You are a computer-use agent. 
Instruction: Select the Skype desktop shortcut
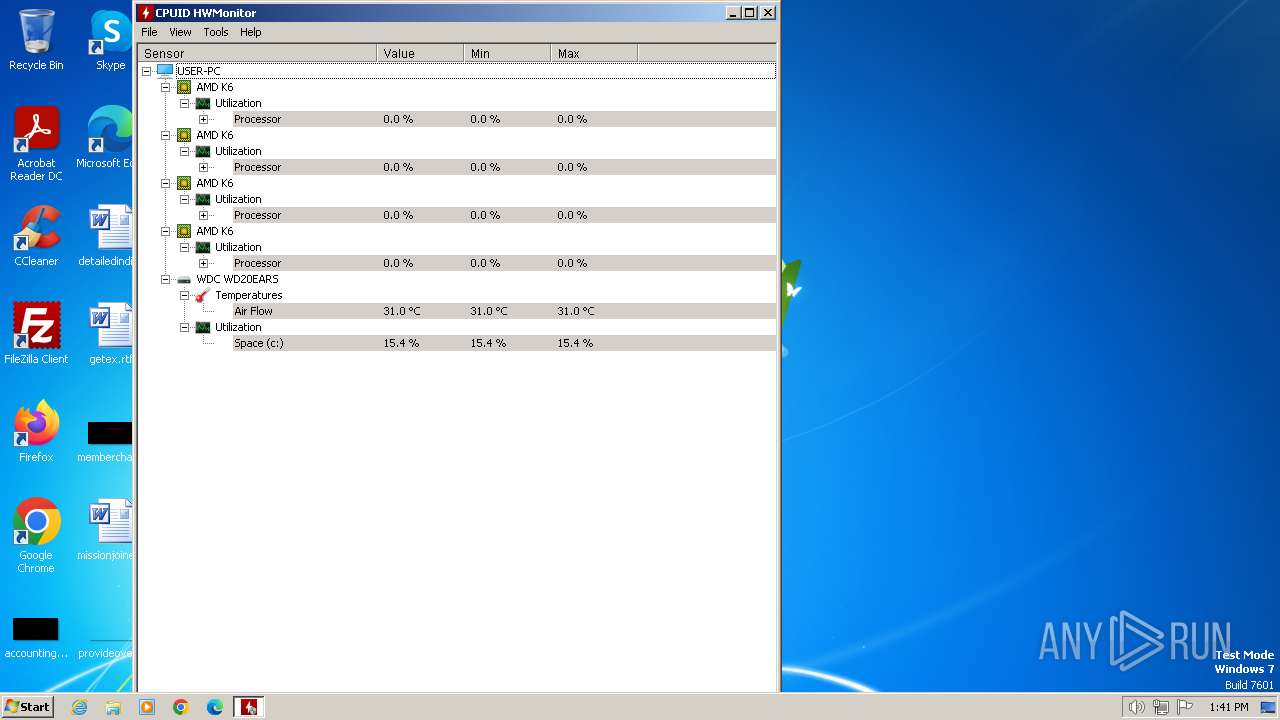click(110, 40)
